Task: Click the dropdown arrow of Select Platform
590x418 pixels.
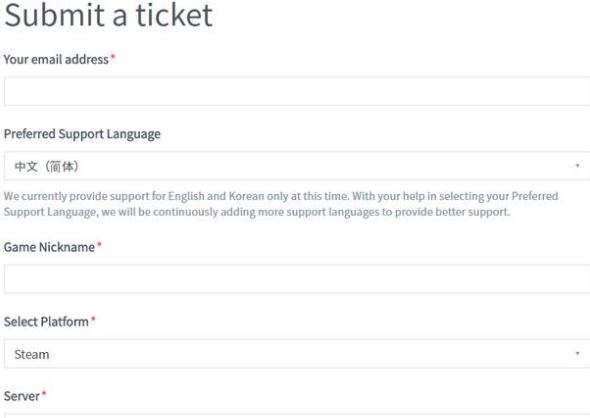Action: (x=577, y=353)
